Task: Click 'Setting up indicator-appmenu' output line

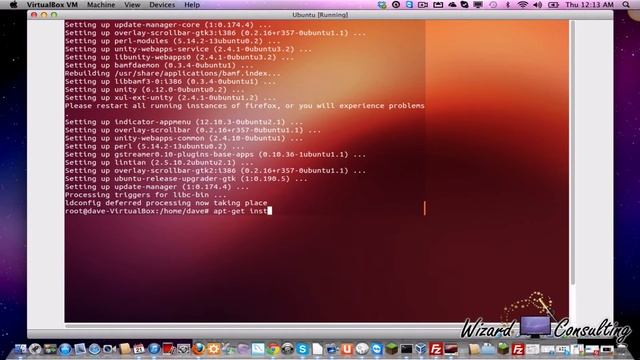Action: tap(184, 122)
